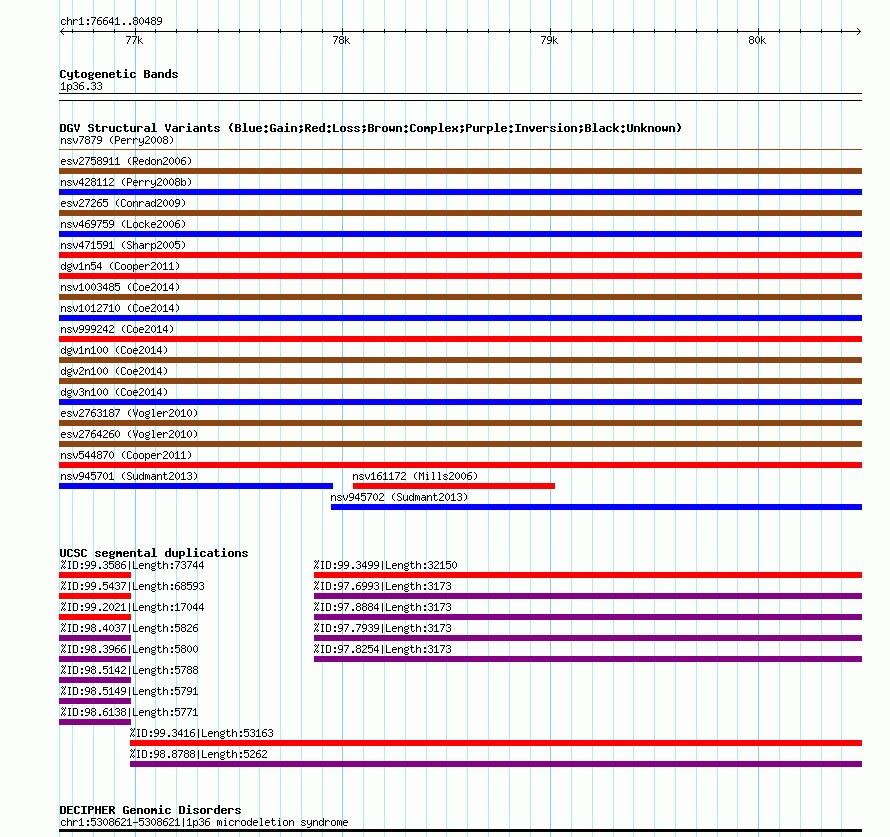Click the red bar under %ID:99.3499
Screen dimensions: 890x837
tap(588, 575)
